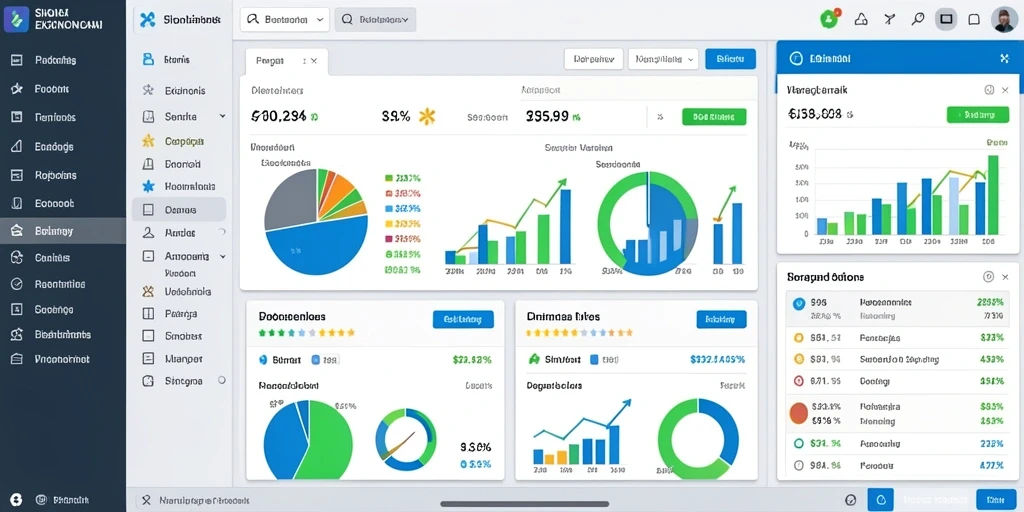This screenshot has height=512, width=1024.
Task: Expand the dropdown left of the blue toolbar button
Action: [x=663, y=59]
